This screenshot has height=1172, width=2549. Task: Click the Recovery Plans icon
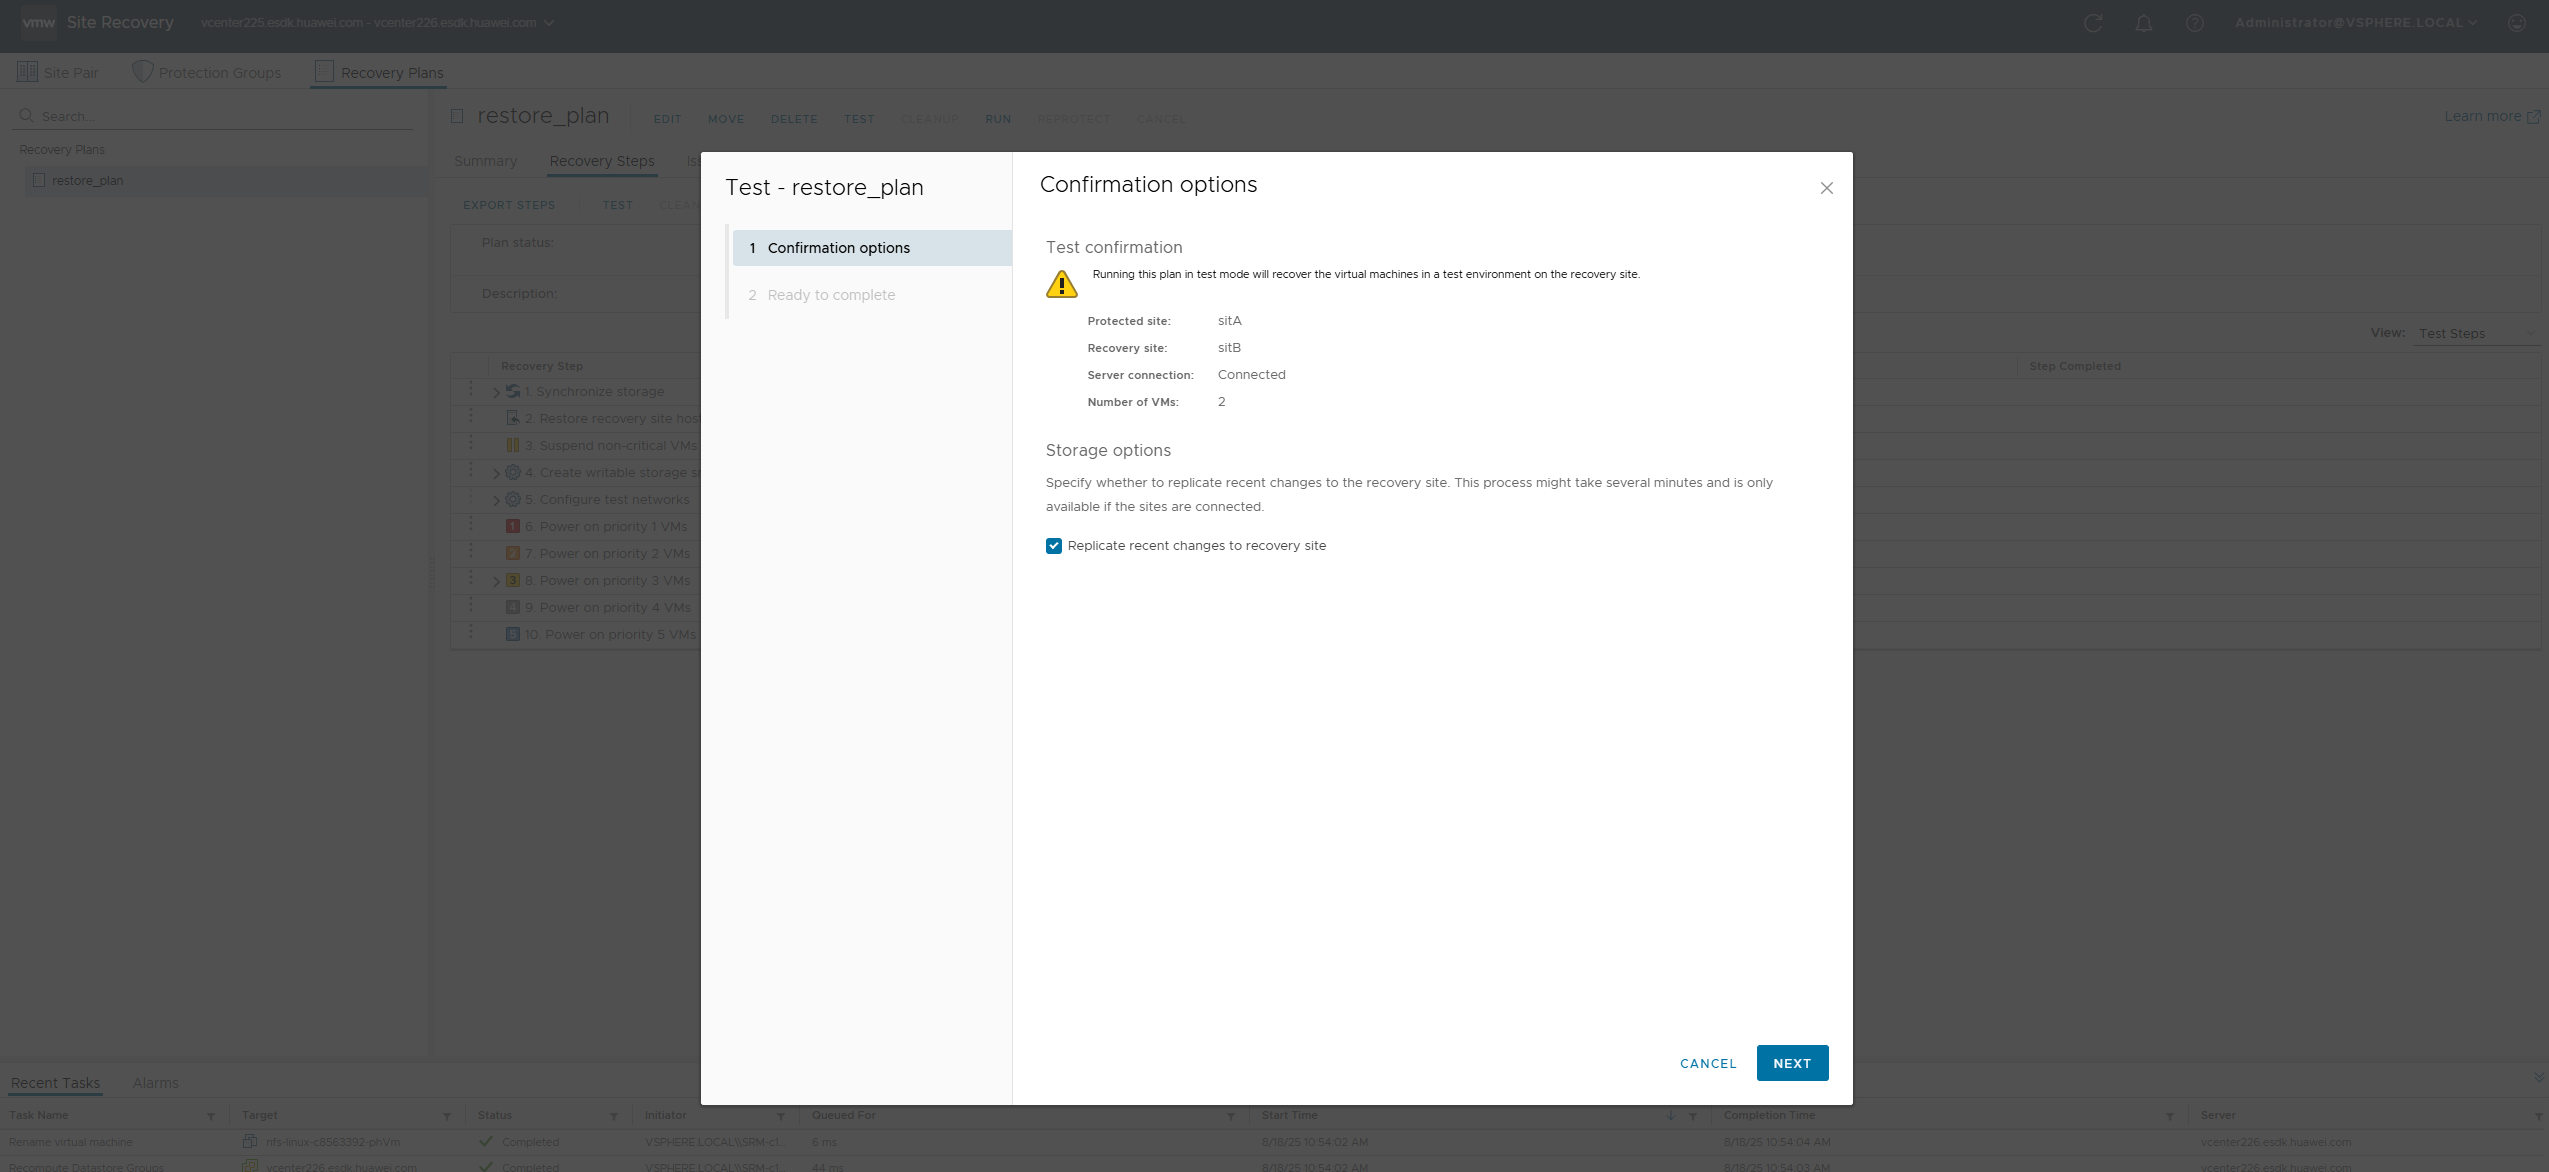(x=324, y=71)
